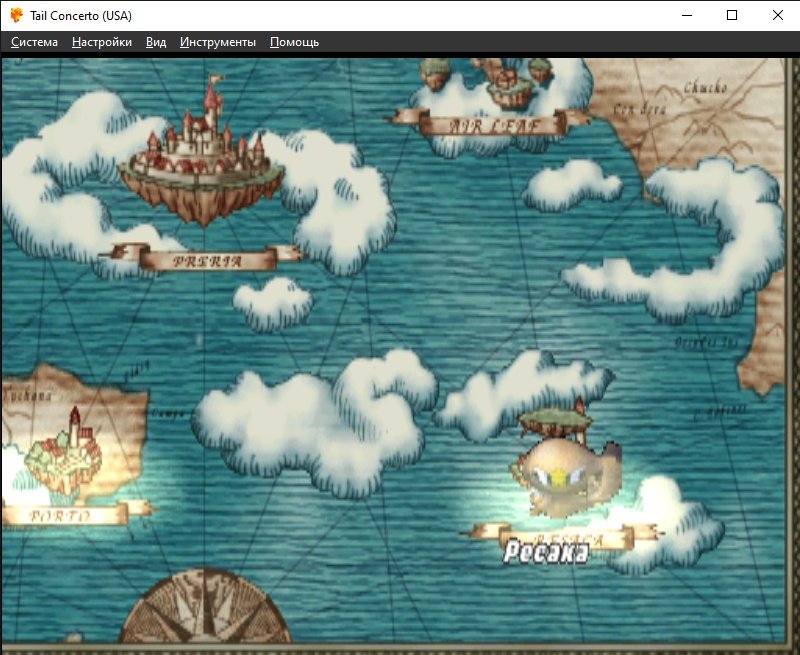Click the compass rose on the map
Screen dimensions: 800x655
coord(204,606)
